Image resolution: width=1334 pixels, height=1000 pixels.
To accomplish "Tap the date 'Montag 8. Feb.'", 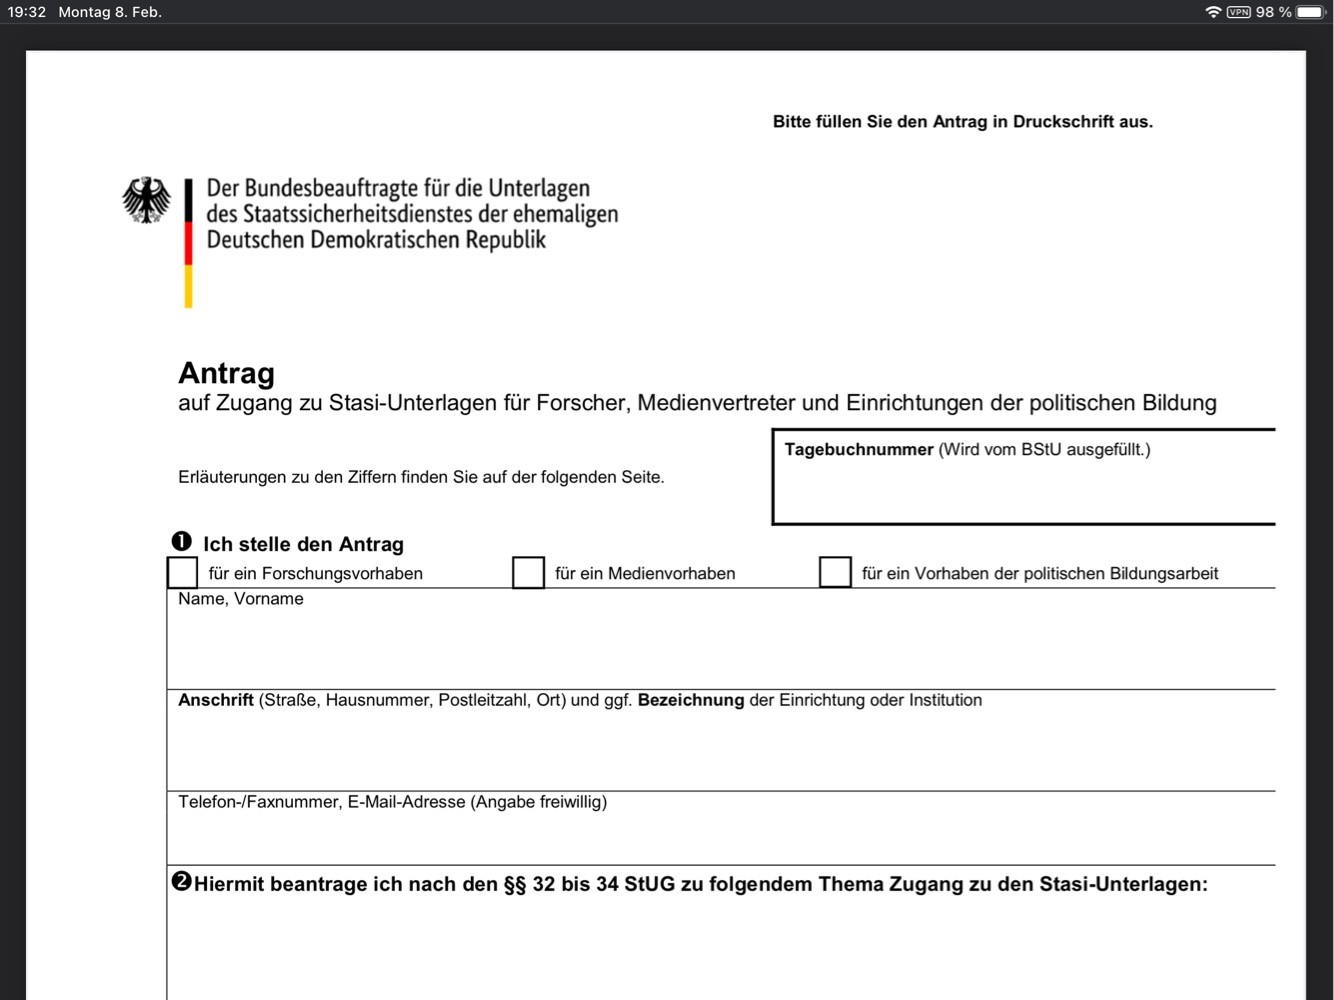I will pos(110,12).
